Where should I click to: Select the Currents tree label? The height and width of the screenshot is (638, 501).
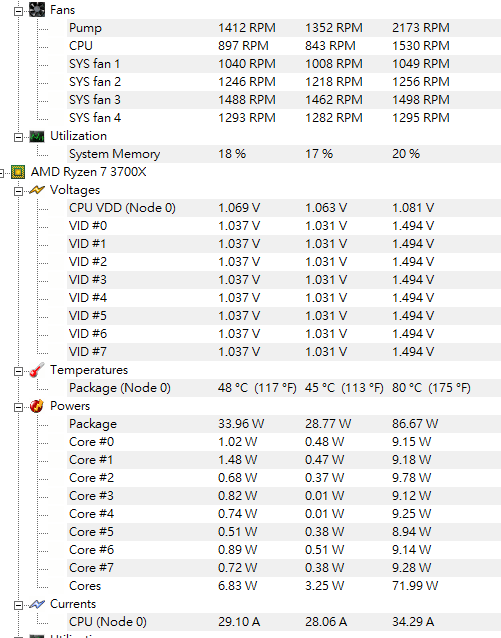(x=73, y=604)
